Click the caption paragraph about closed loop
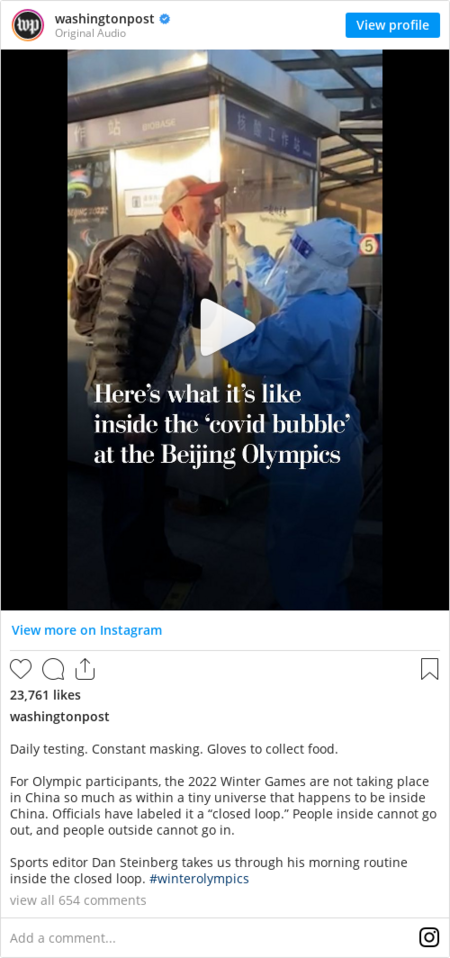450x958 pixels. [x=223, y=806]
